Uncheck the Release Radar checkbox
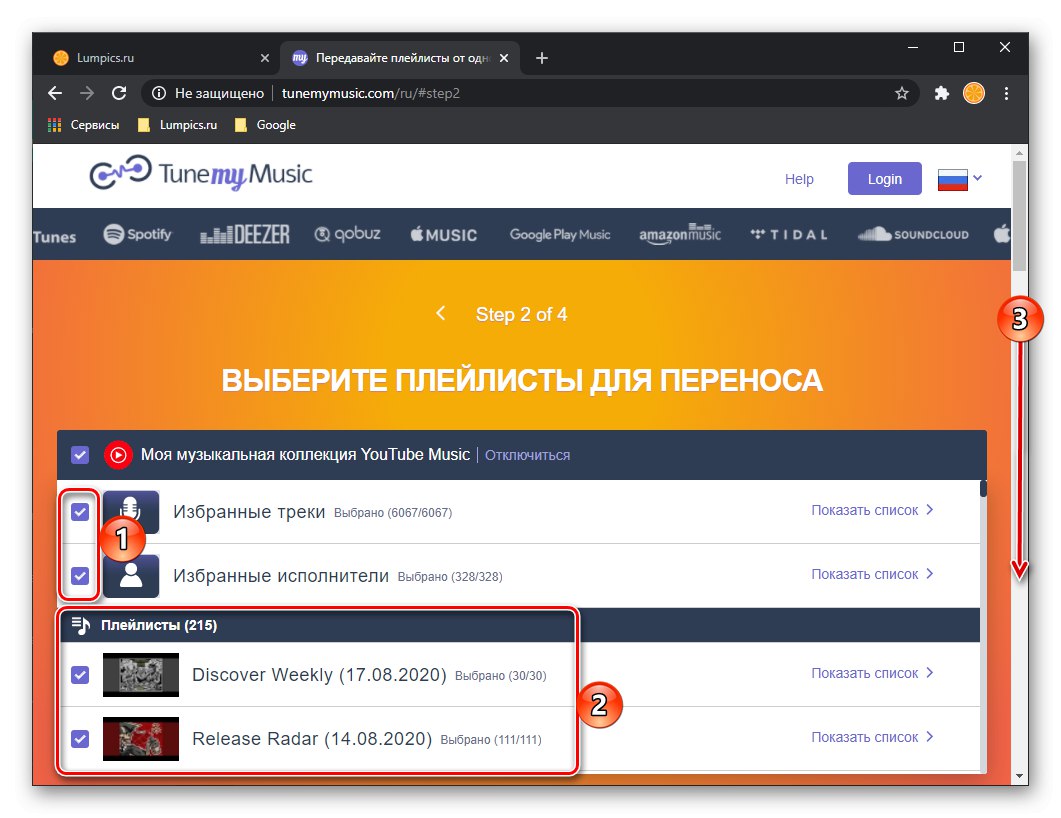 [80, 739]
